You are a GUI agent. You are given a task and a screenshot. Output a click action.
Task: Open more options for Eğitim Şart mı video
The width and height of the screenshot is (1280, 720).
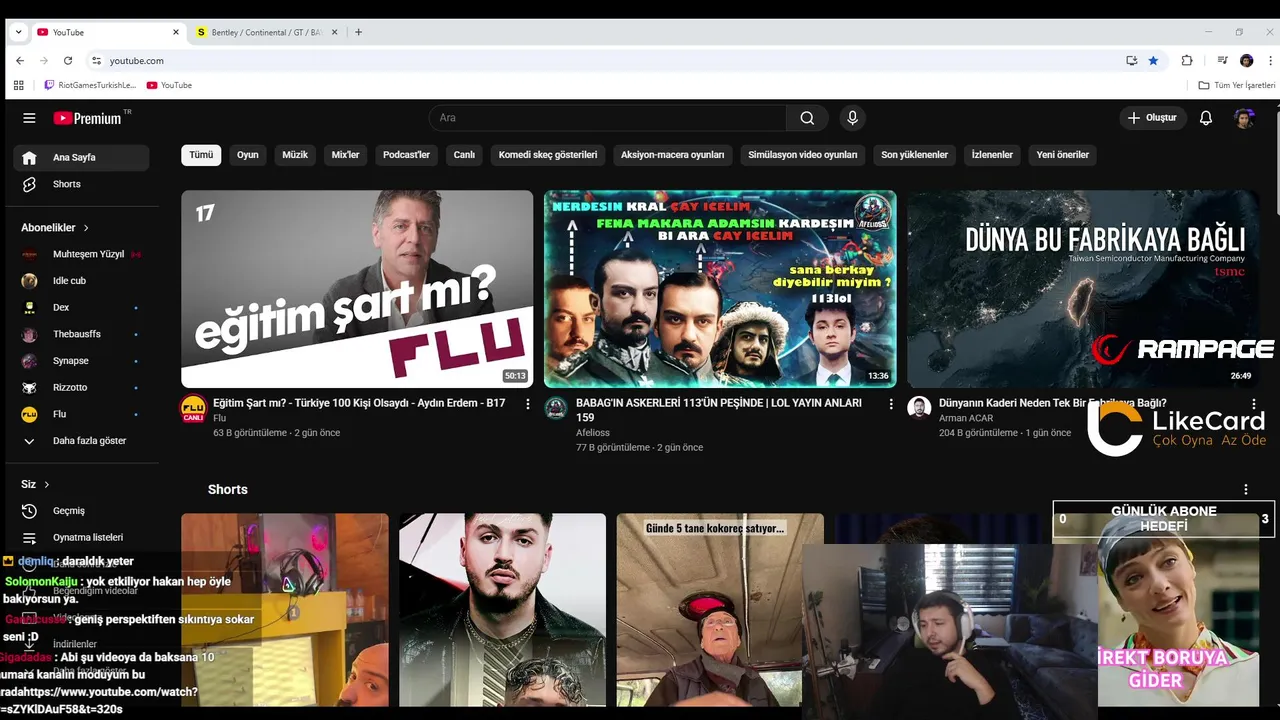pyautogui.click(x=528, y=404)
